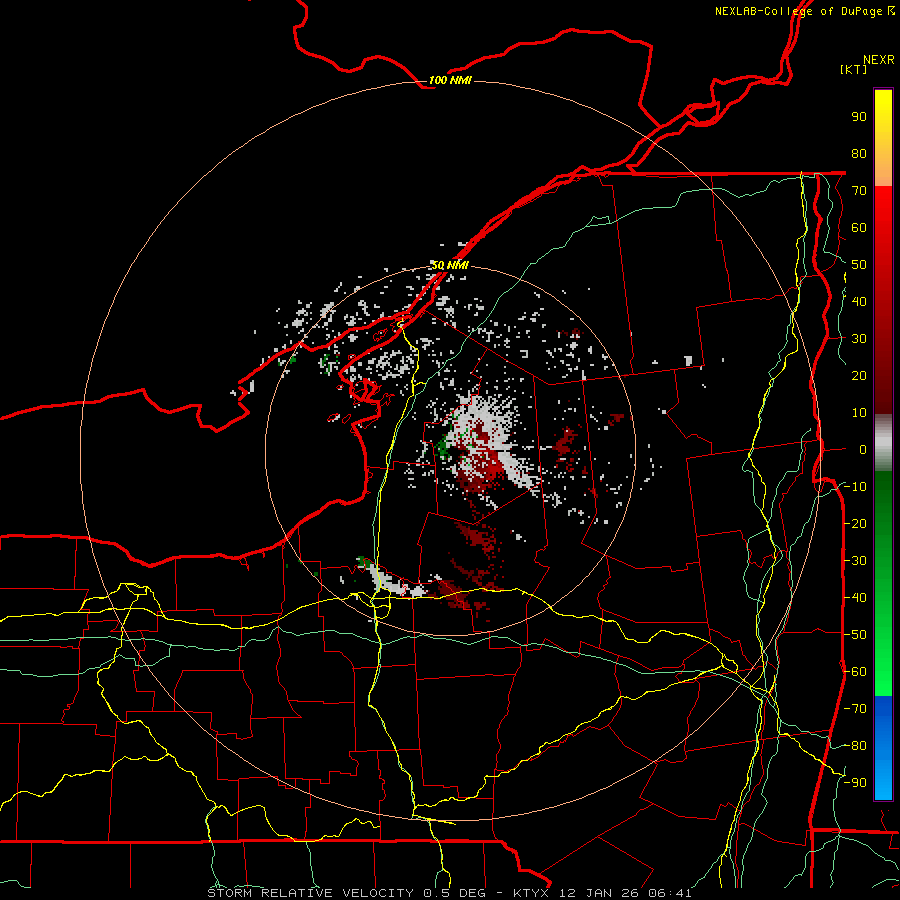
Task: Click the -70 value on color scale
Action: [x=855, y=708]
